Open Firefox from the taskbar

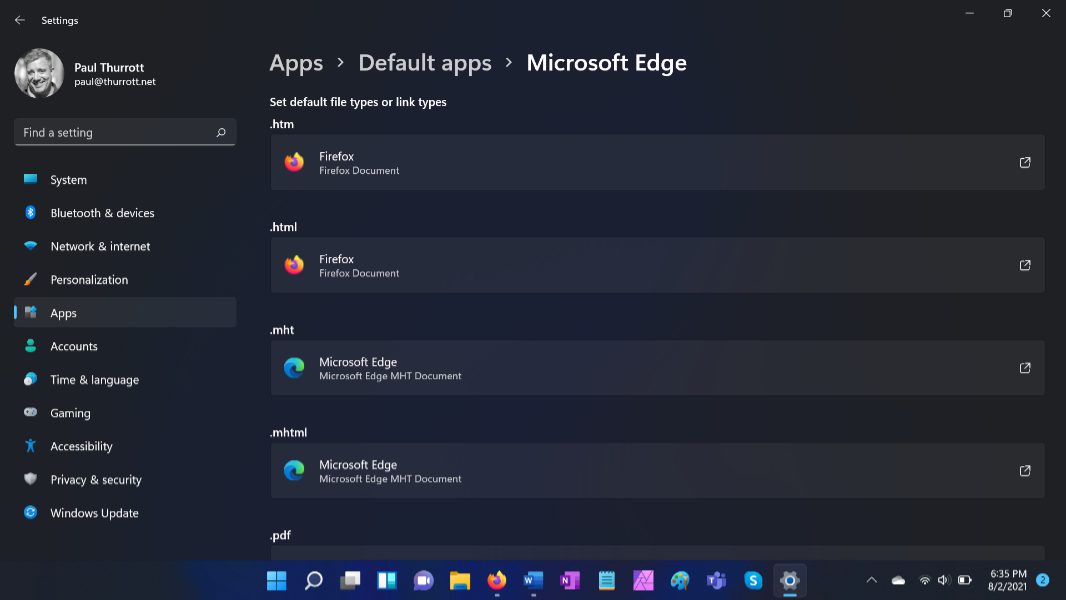497,580
